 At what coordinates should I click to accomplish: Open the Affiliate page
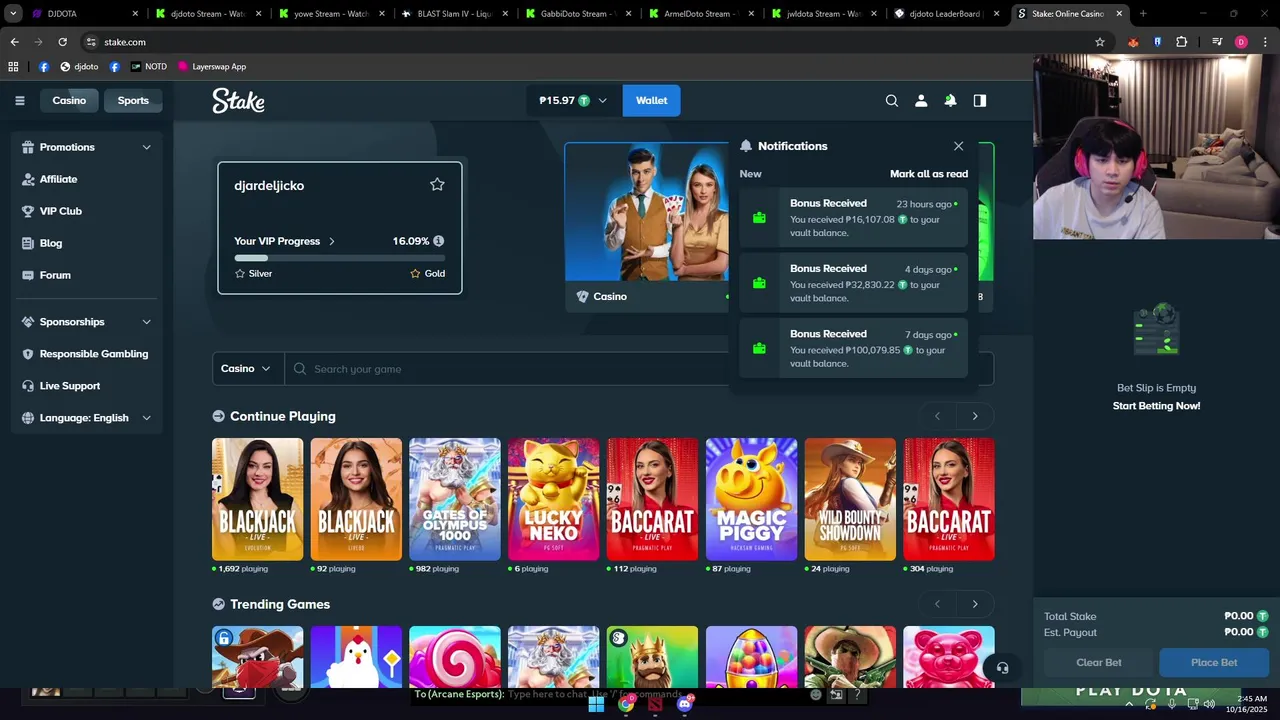point(58,179)
